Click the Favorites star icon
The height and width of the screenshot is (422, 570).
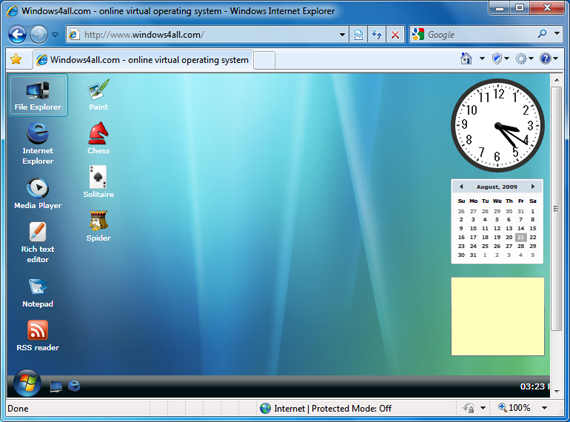pyautogui.click(x=16, y=59)
